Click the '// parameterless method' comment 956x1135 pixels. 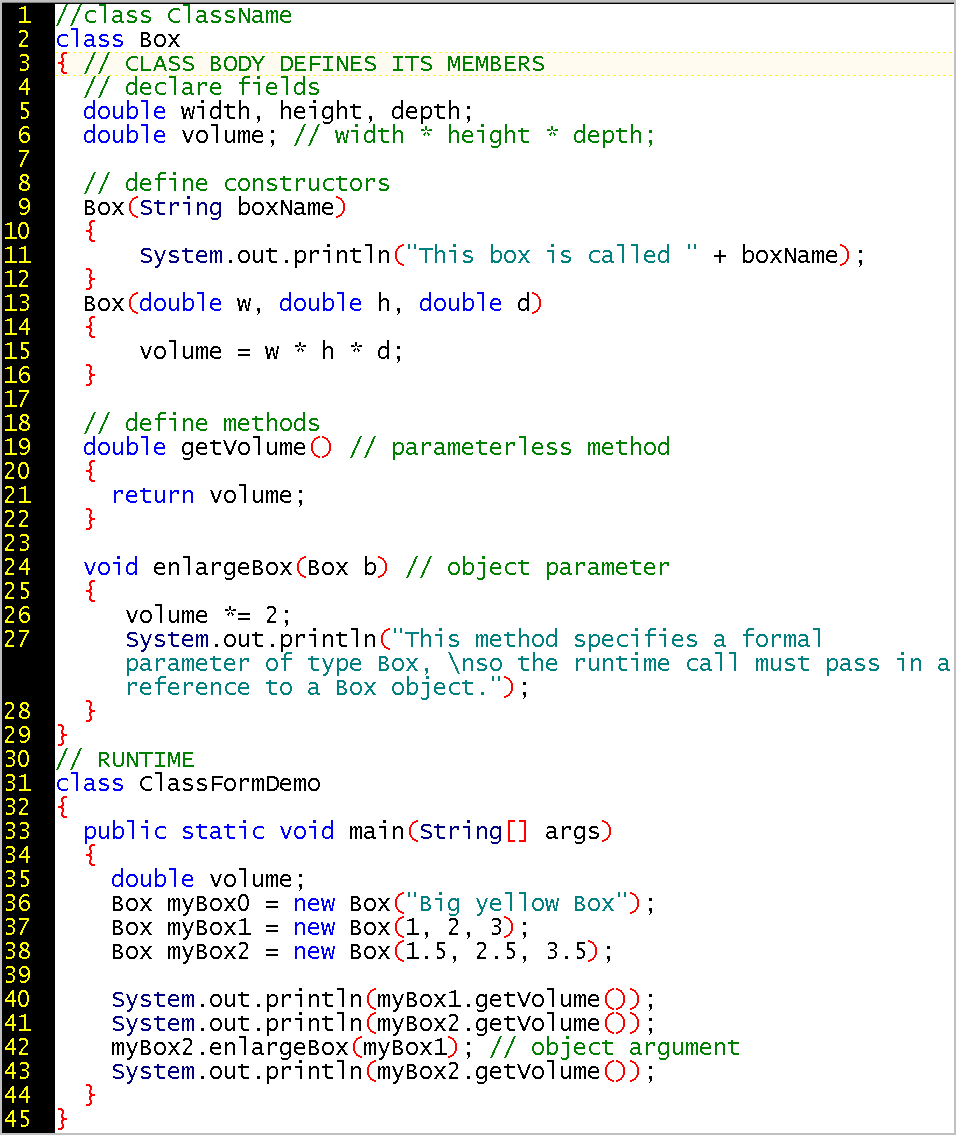coord(509,447)
